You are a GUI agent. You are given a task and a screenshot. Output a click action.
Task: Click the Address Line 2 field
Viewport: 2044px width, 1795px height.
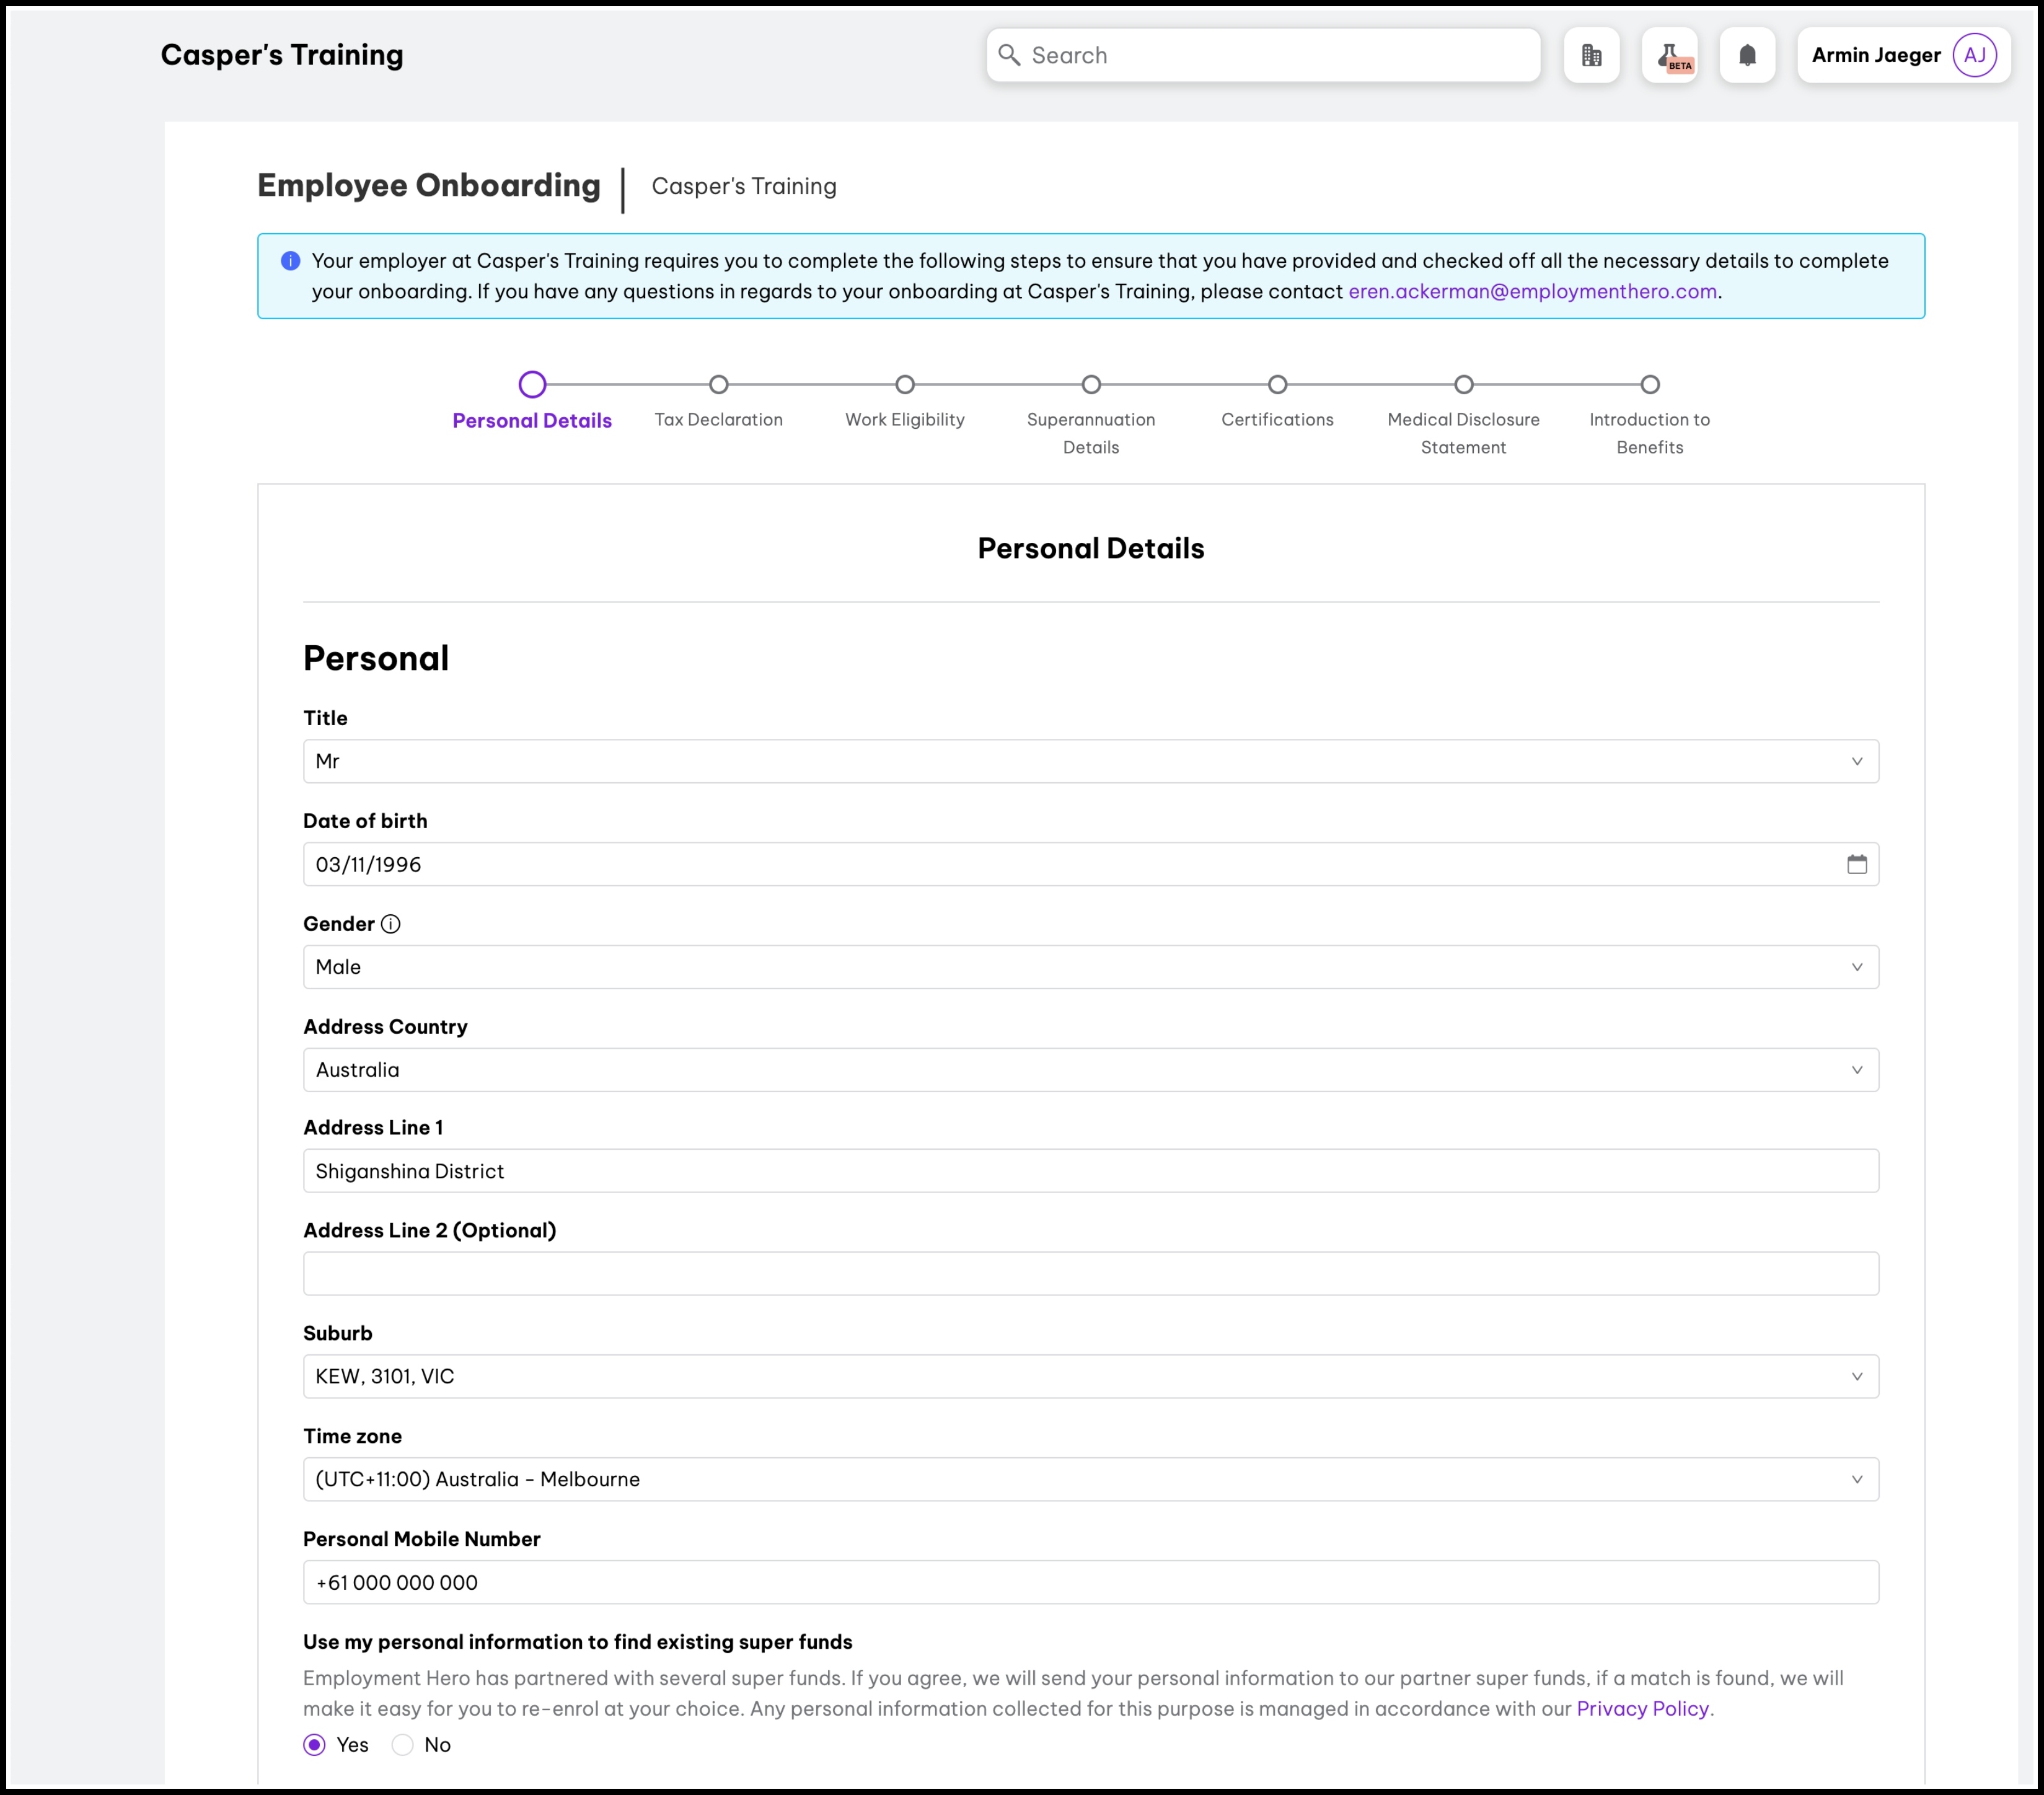[x=1090, y=1273]
